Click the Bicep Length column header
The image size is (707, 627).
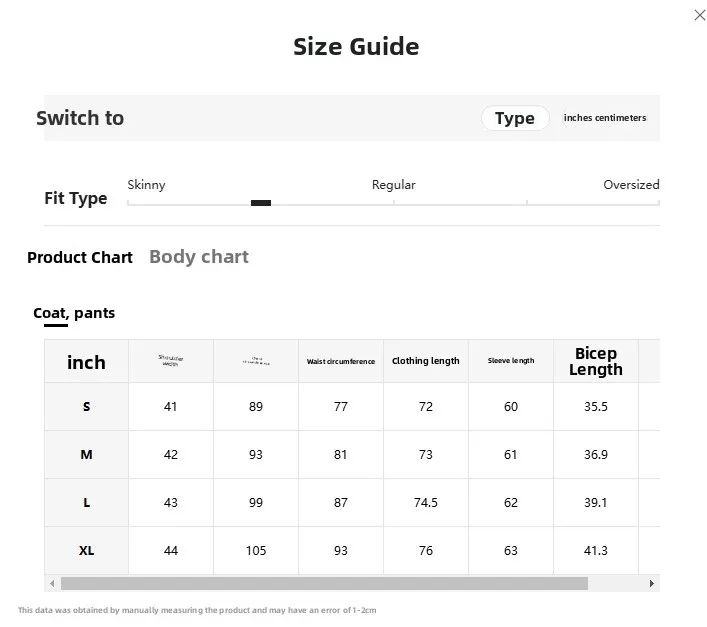pyautogui.click(x=596, y=361)
